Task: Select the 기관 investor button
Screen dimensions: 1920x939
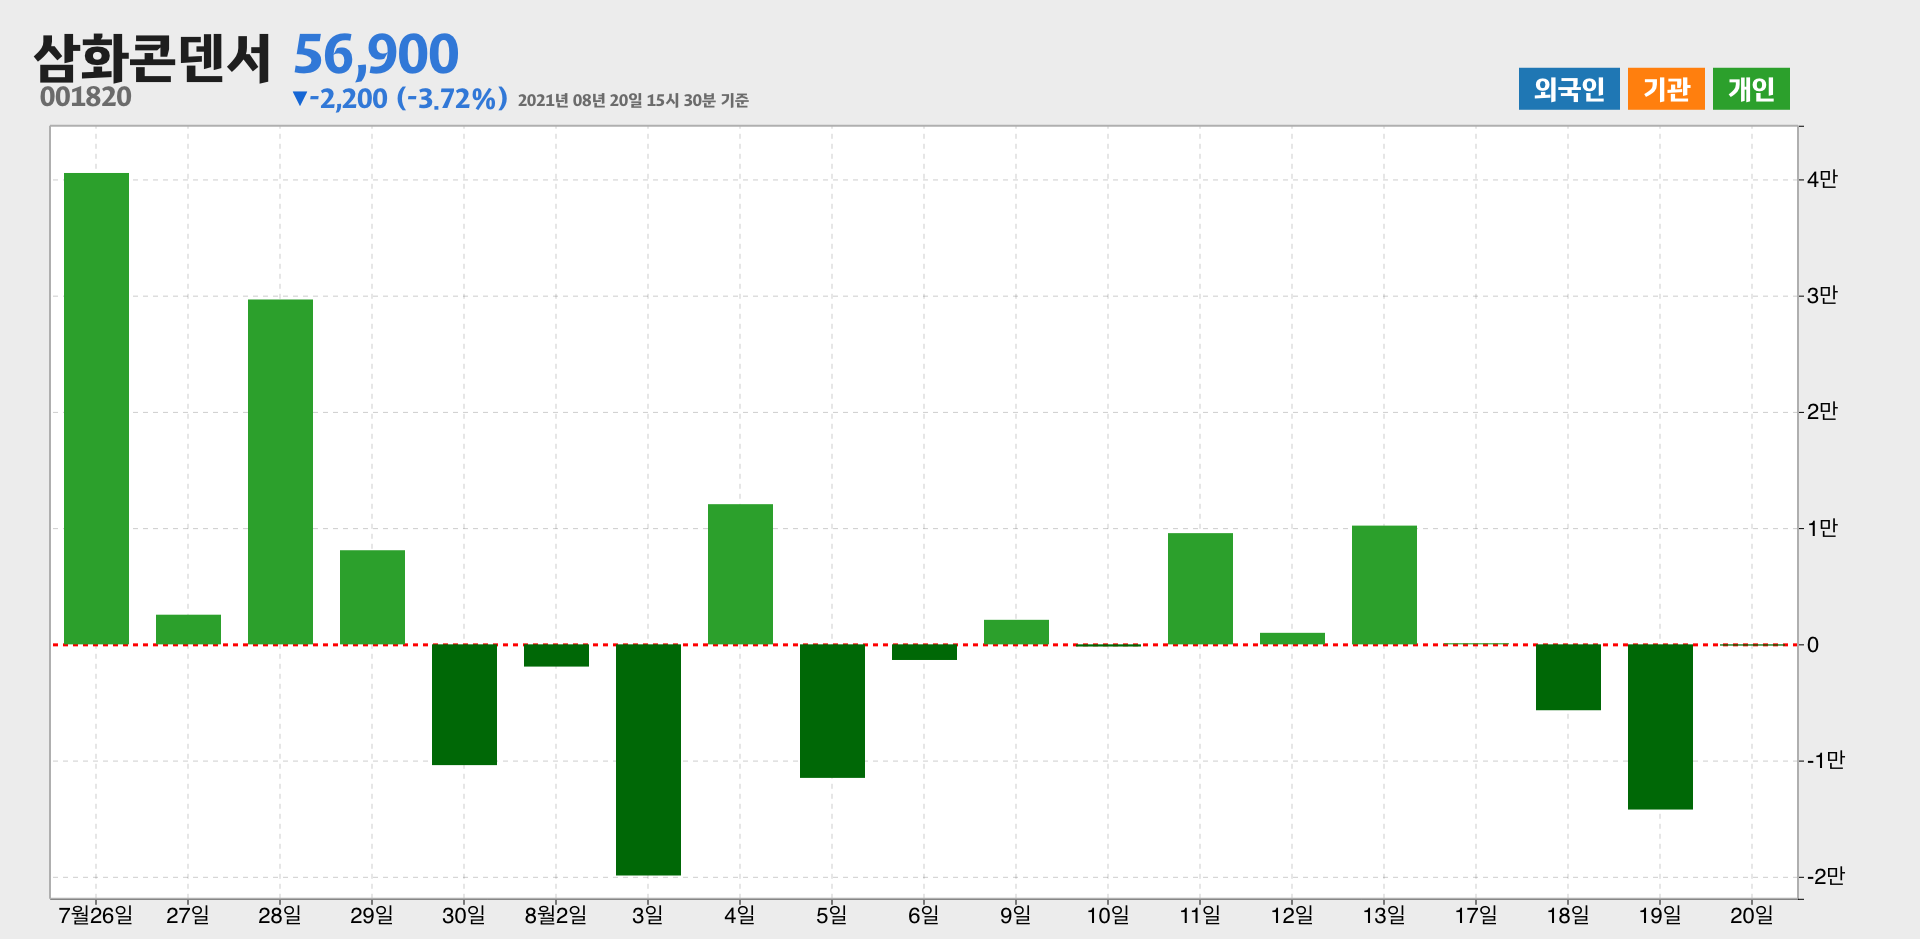Action: tap(1666, 89)
